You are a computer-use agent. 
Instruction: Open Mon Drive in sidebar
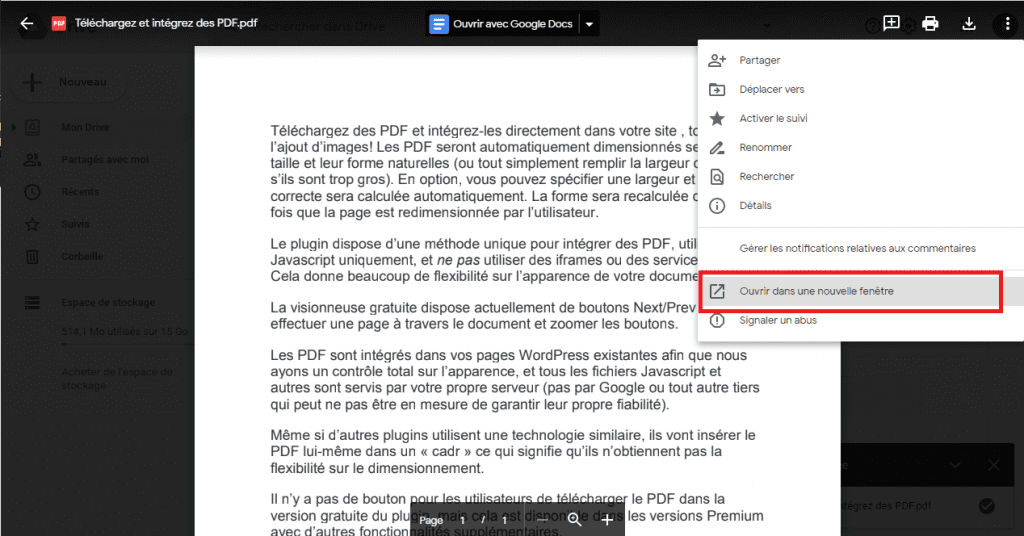pos(86,127)
